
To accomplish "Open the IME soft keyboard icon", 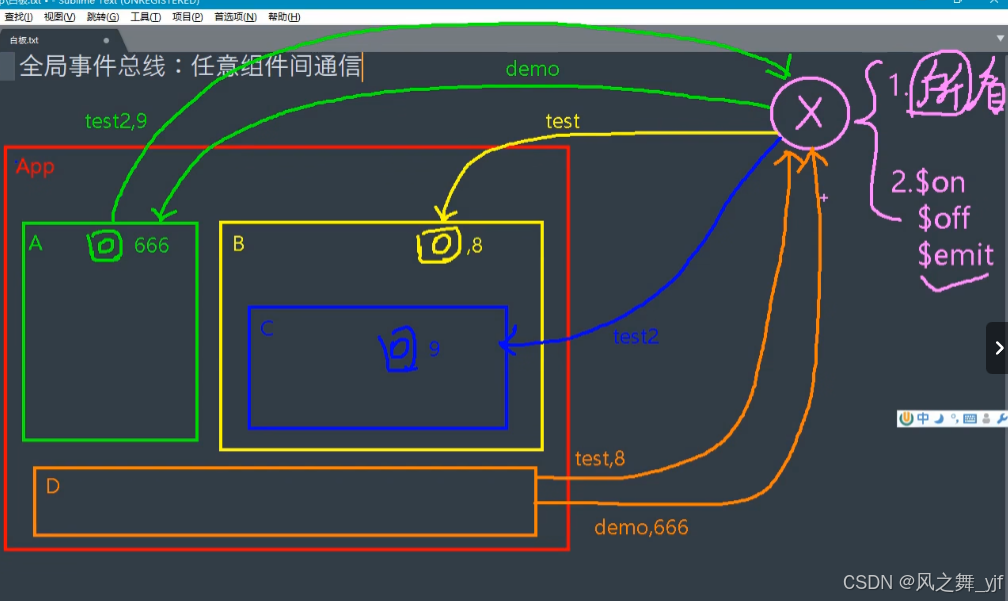I will (970, 418).
